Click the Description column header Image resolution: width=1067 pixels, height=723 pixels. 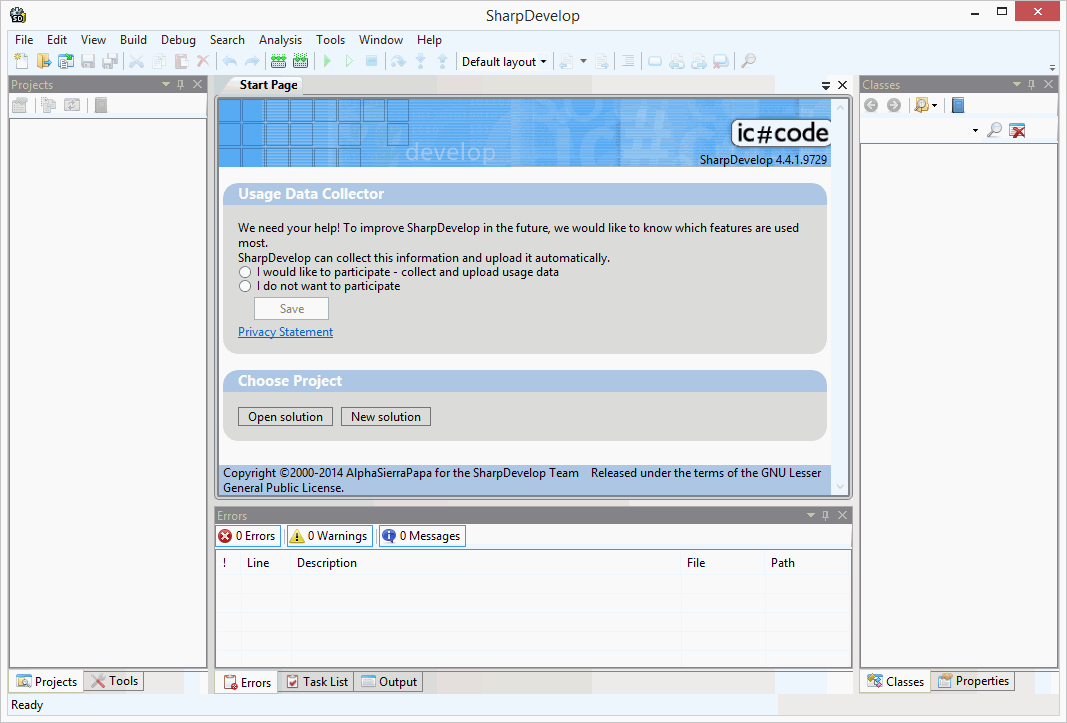pos(327,563)
